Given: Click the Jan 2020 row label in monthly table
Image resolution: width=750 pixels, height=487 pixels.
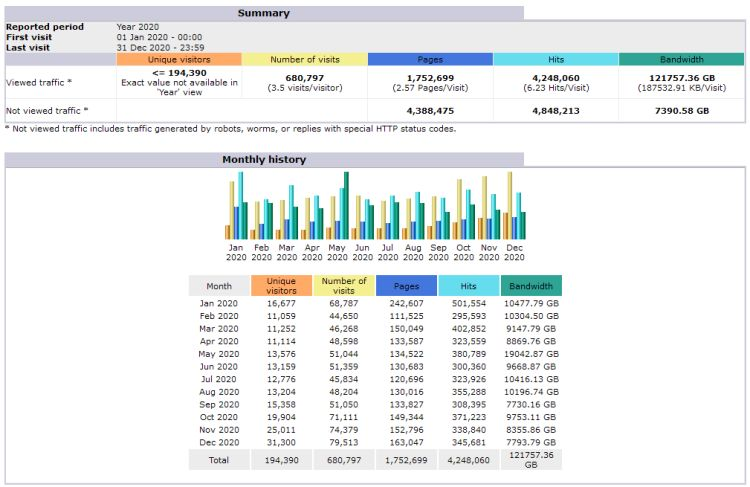Looking at the screenshot, I should [x=219, y=303].
